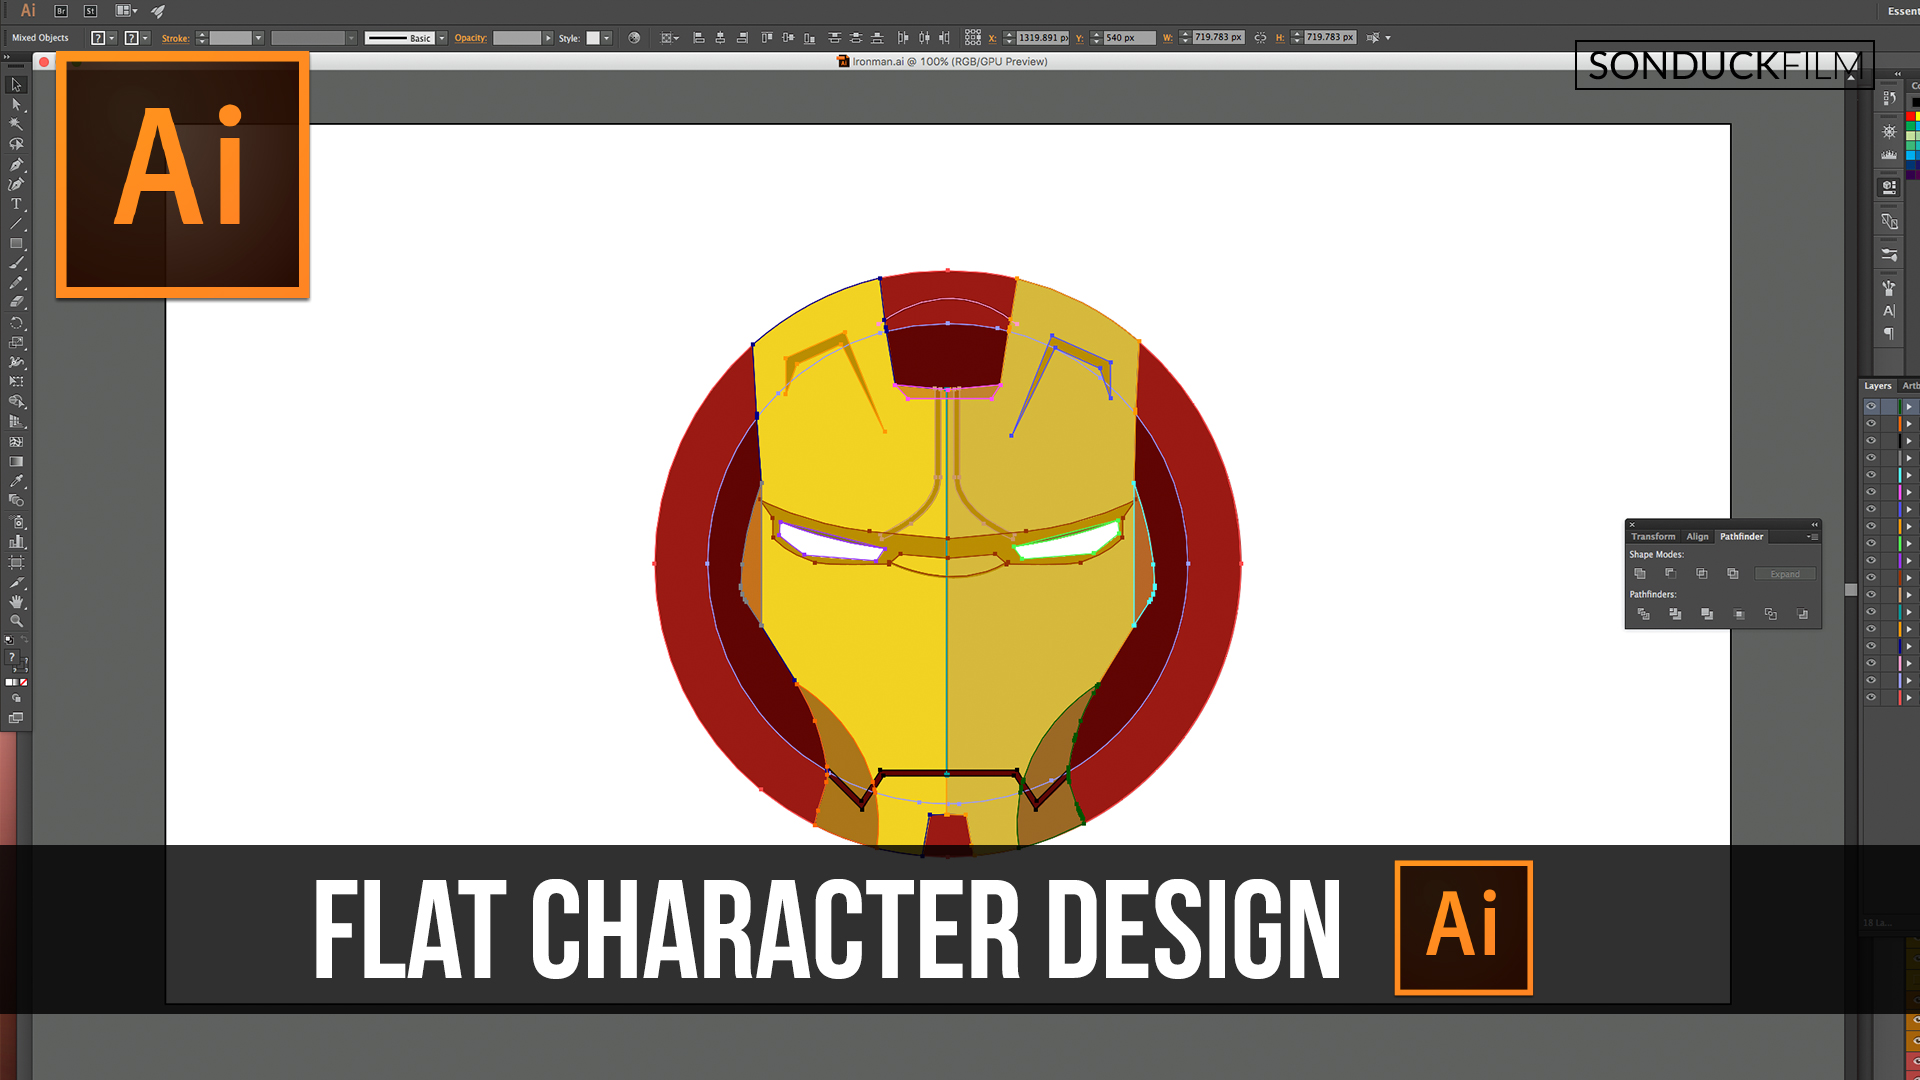Expand the pink-colored layer
The width and height of the screenshot is (1920, 1080).
[1909, 663]
